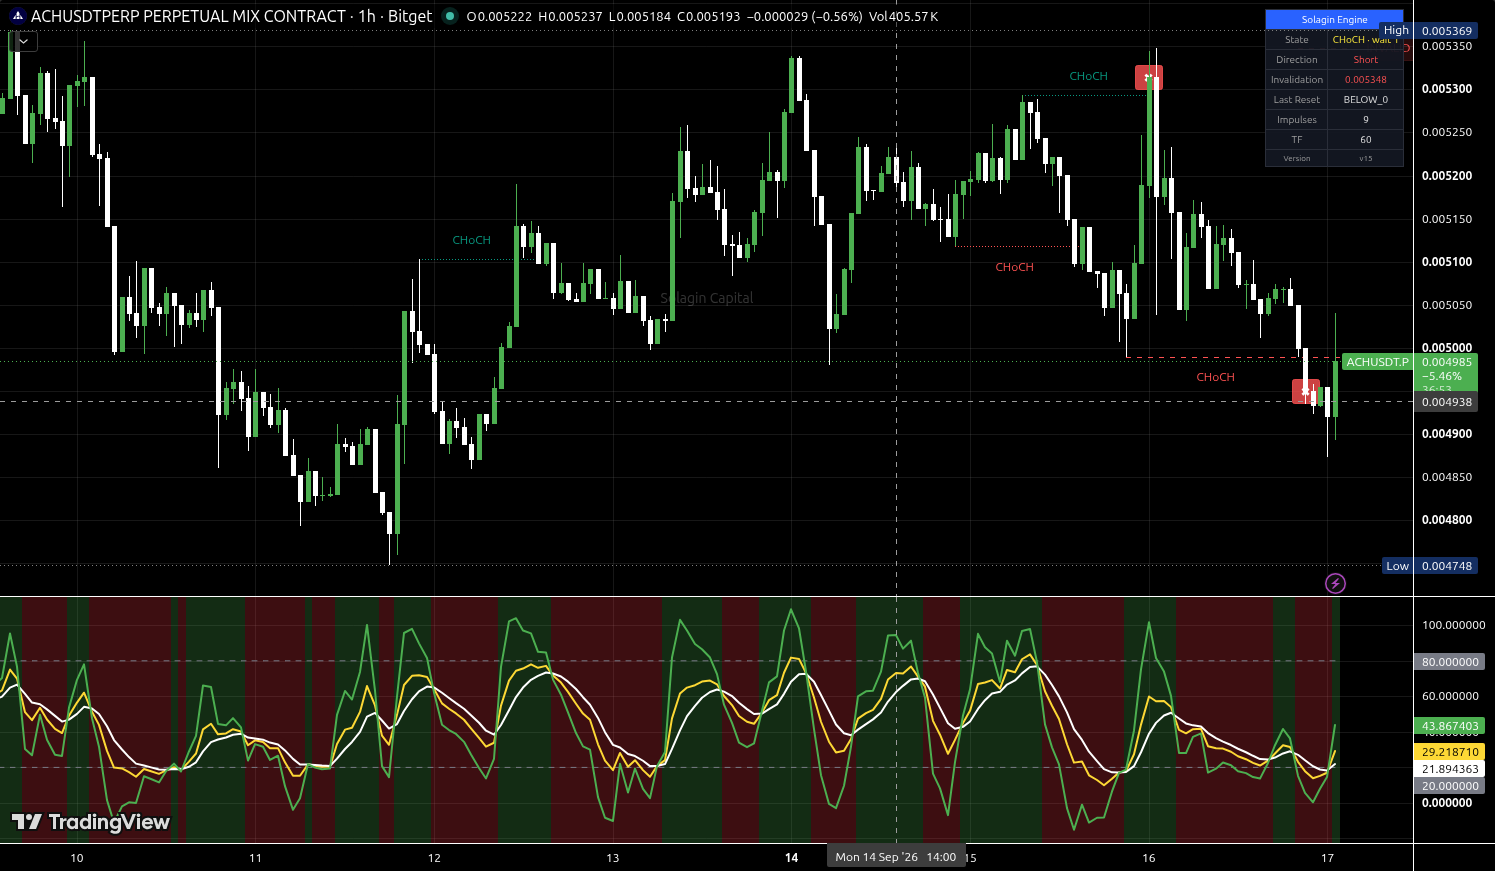Click the 100.000000 oscillator scale label
This screenshot has width=1495, height=871.
coord(1453,625)
